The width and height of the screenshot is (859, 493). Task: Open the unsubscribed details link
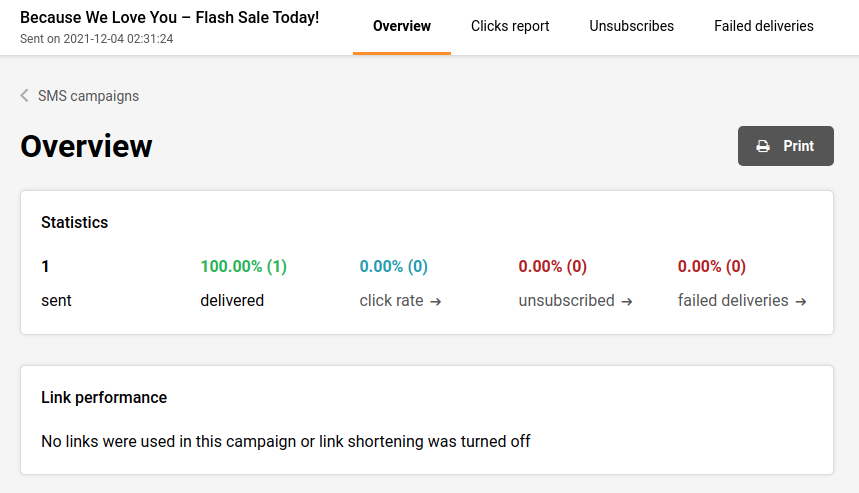[x=566, y=300]
